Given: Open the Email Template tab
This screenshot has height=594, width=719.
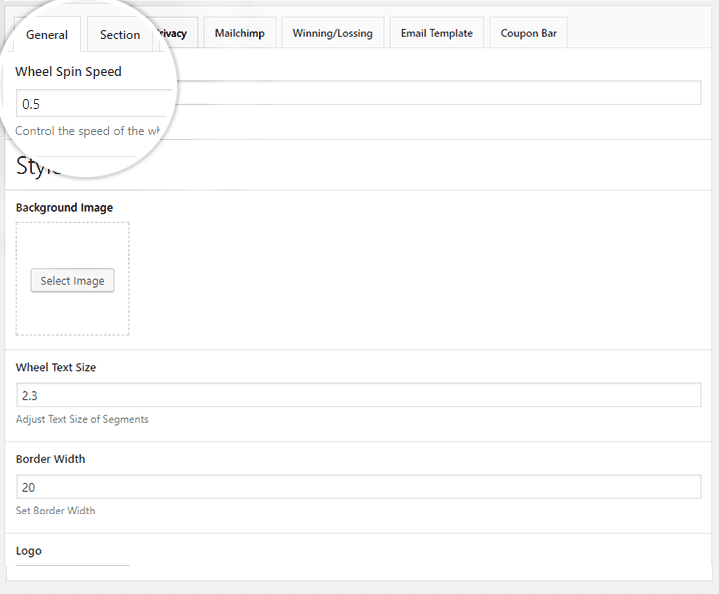Looking at the screenshot, I should (x=436, y=33).
